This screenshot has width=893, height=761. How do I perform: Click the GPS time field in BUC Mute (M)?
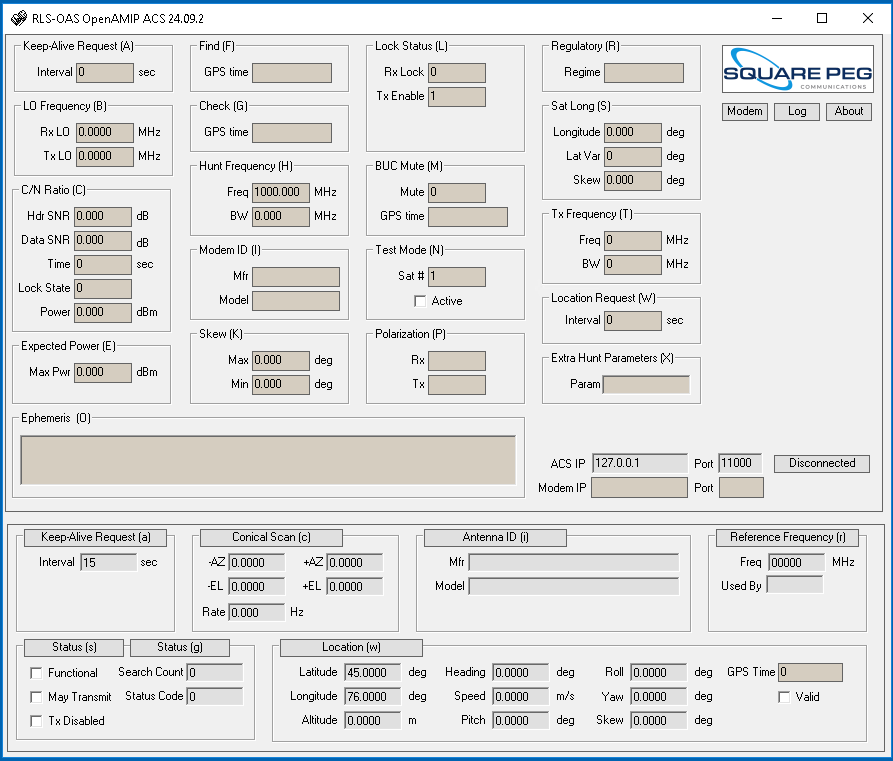point(468,216)
